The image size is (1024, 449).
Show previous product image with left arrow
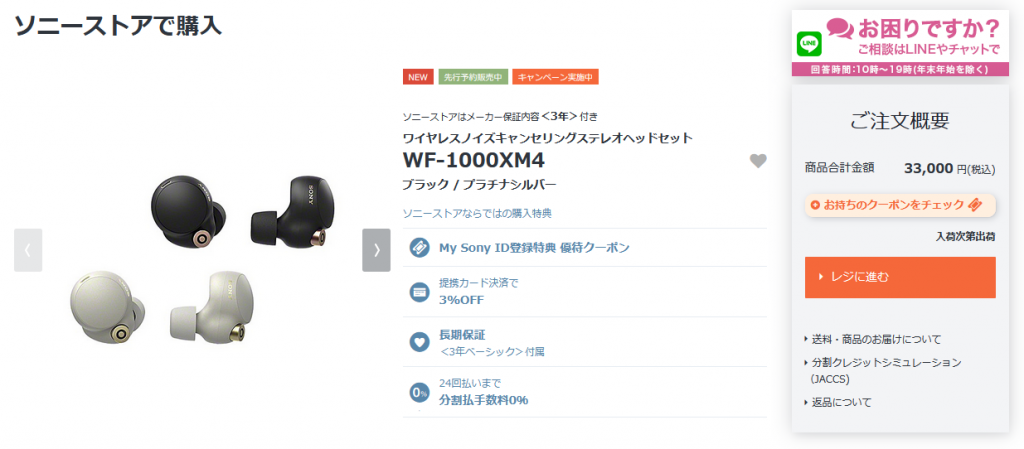pos(28,250)
